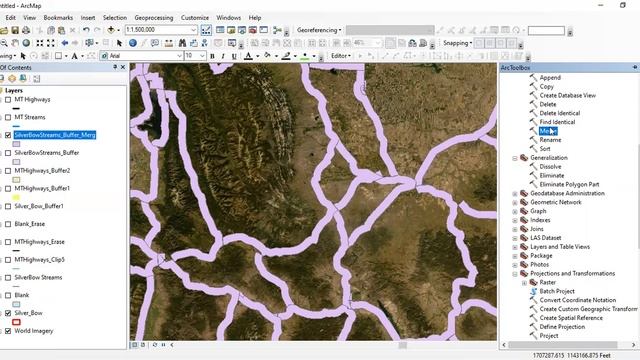Click the red Silver_Bow outline symbol

tap(16, 322)
